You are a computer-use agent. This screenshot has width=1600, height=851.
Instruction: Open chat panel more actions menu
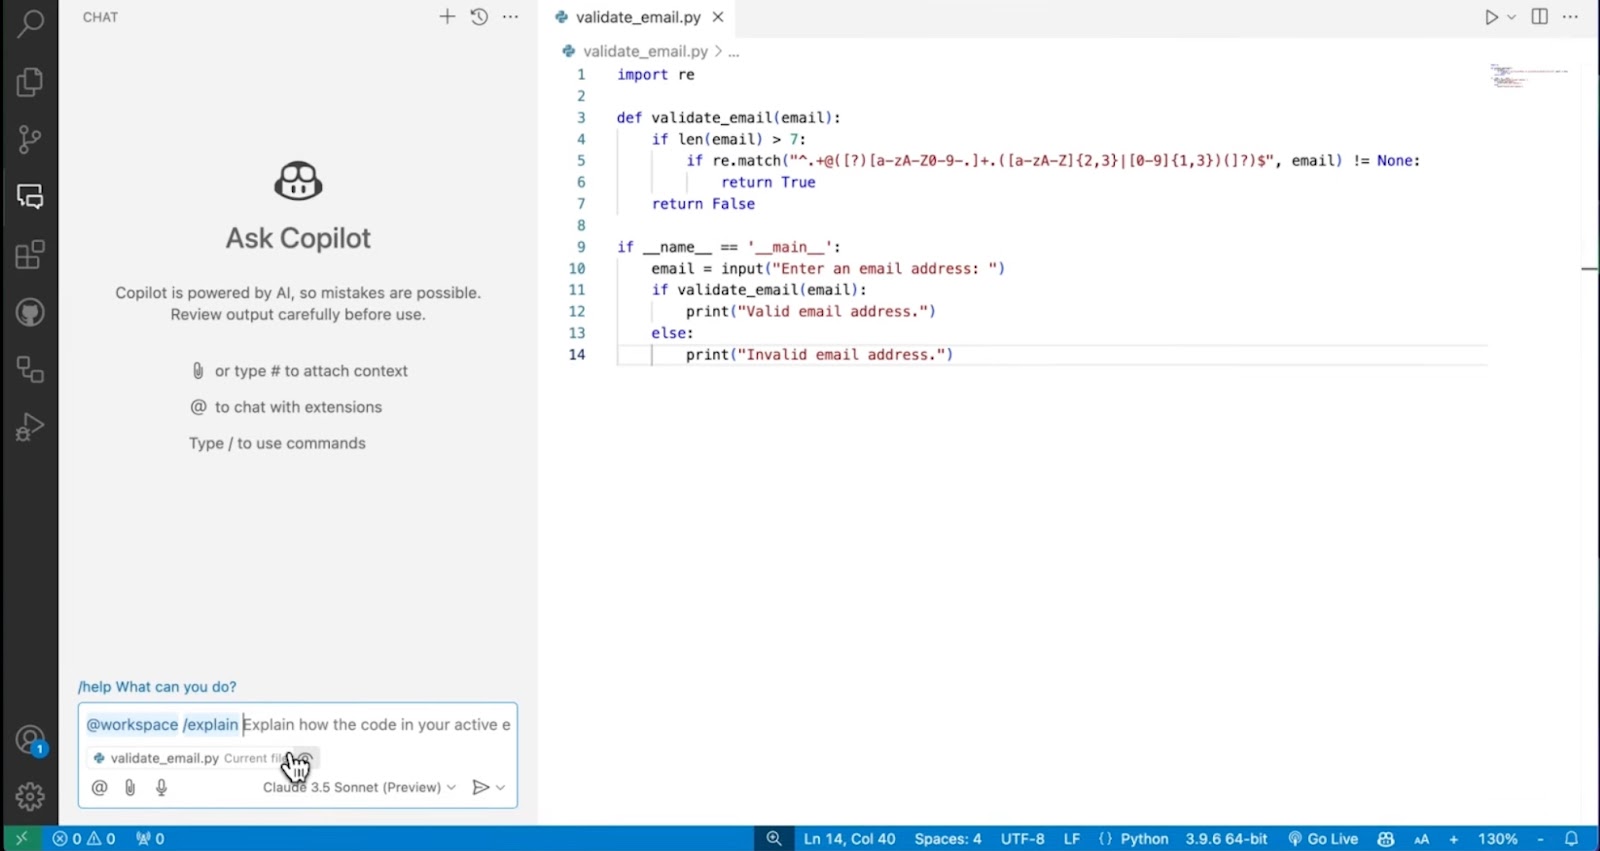tap(510, 17)
